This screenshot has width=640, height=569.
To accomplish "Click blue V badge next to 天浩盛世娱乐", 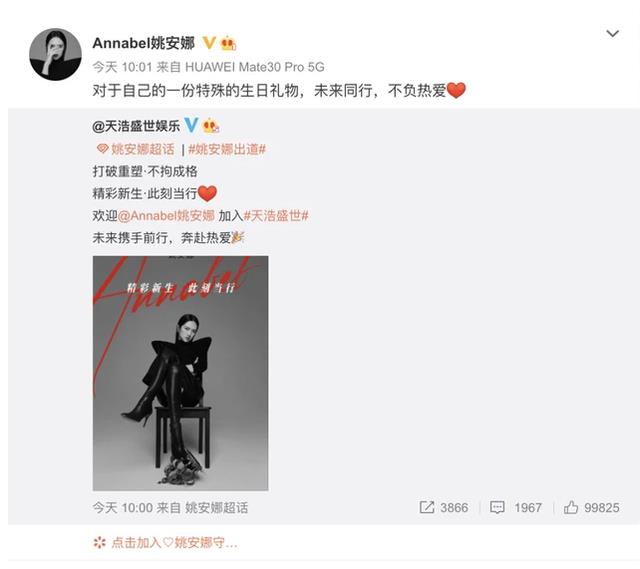I will coord(191,125).
